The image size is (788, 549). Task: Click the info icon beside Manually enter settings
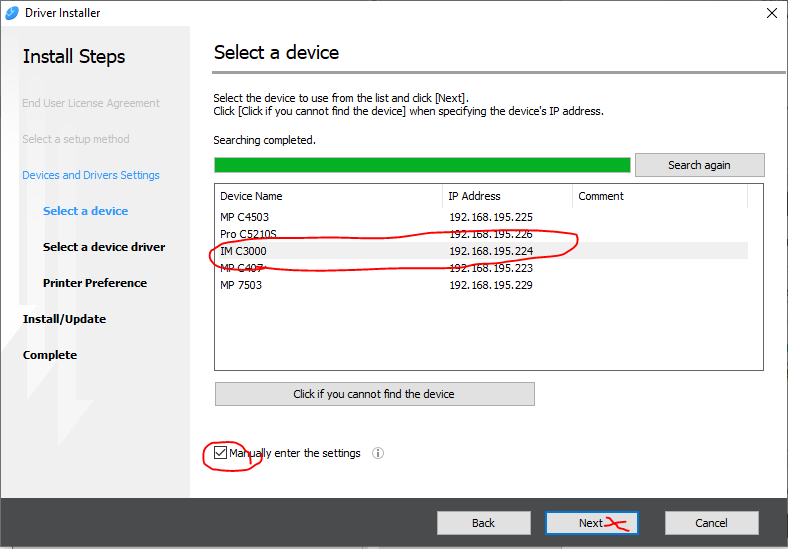pyautogui.click(x=378, y=453)
